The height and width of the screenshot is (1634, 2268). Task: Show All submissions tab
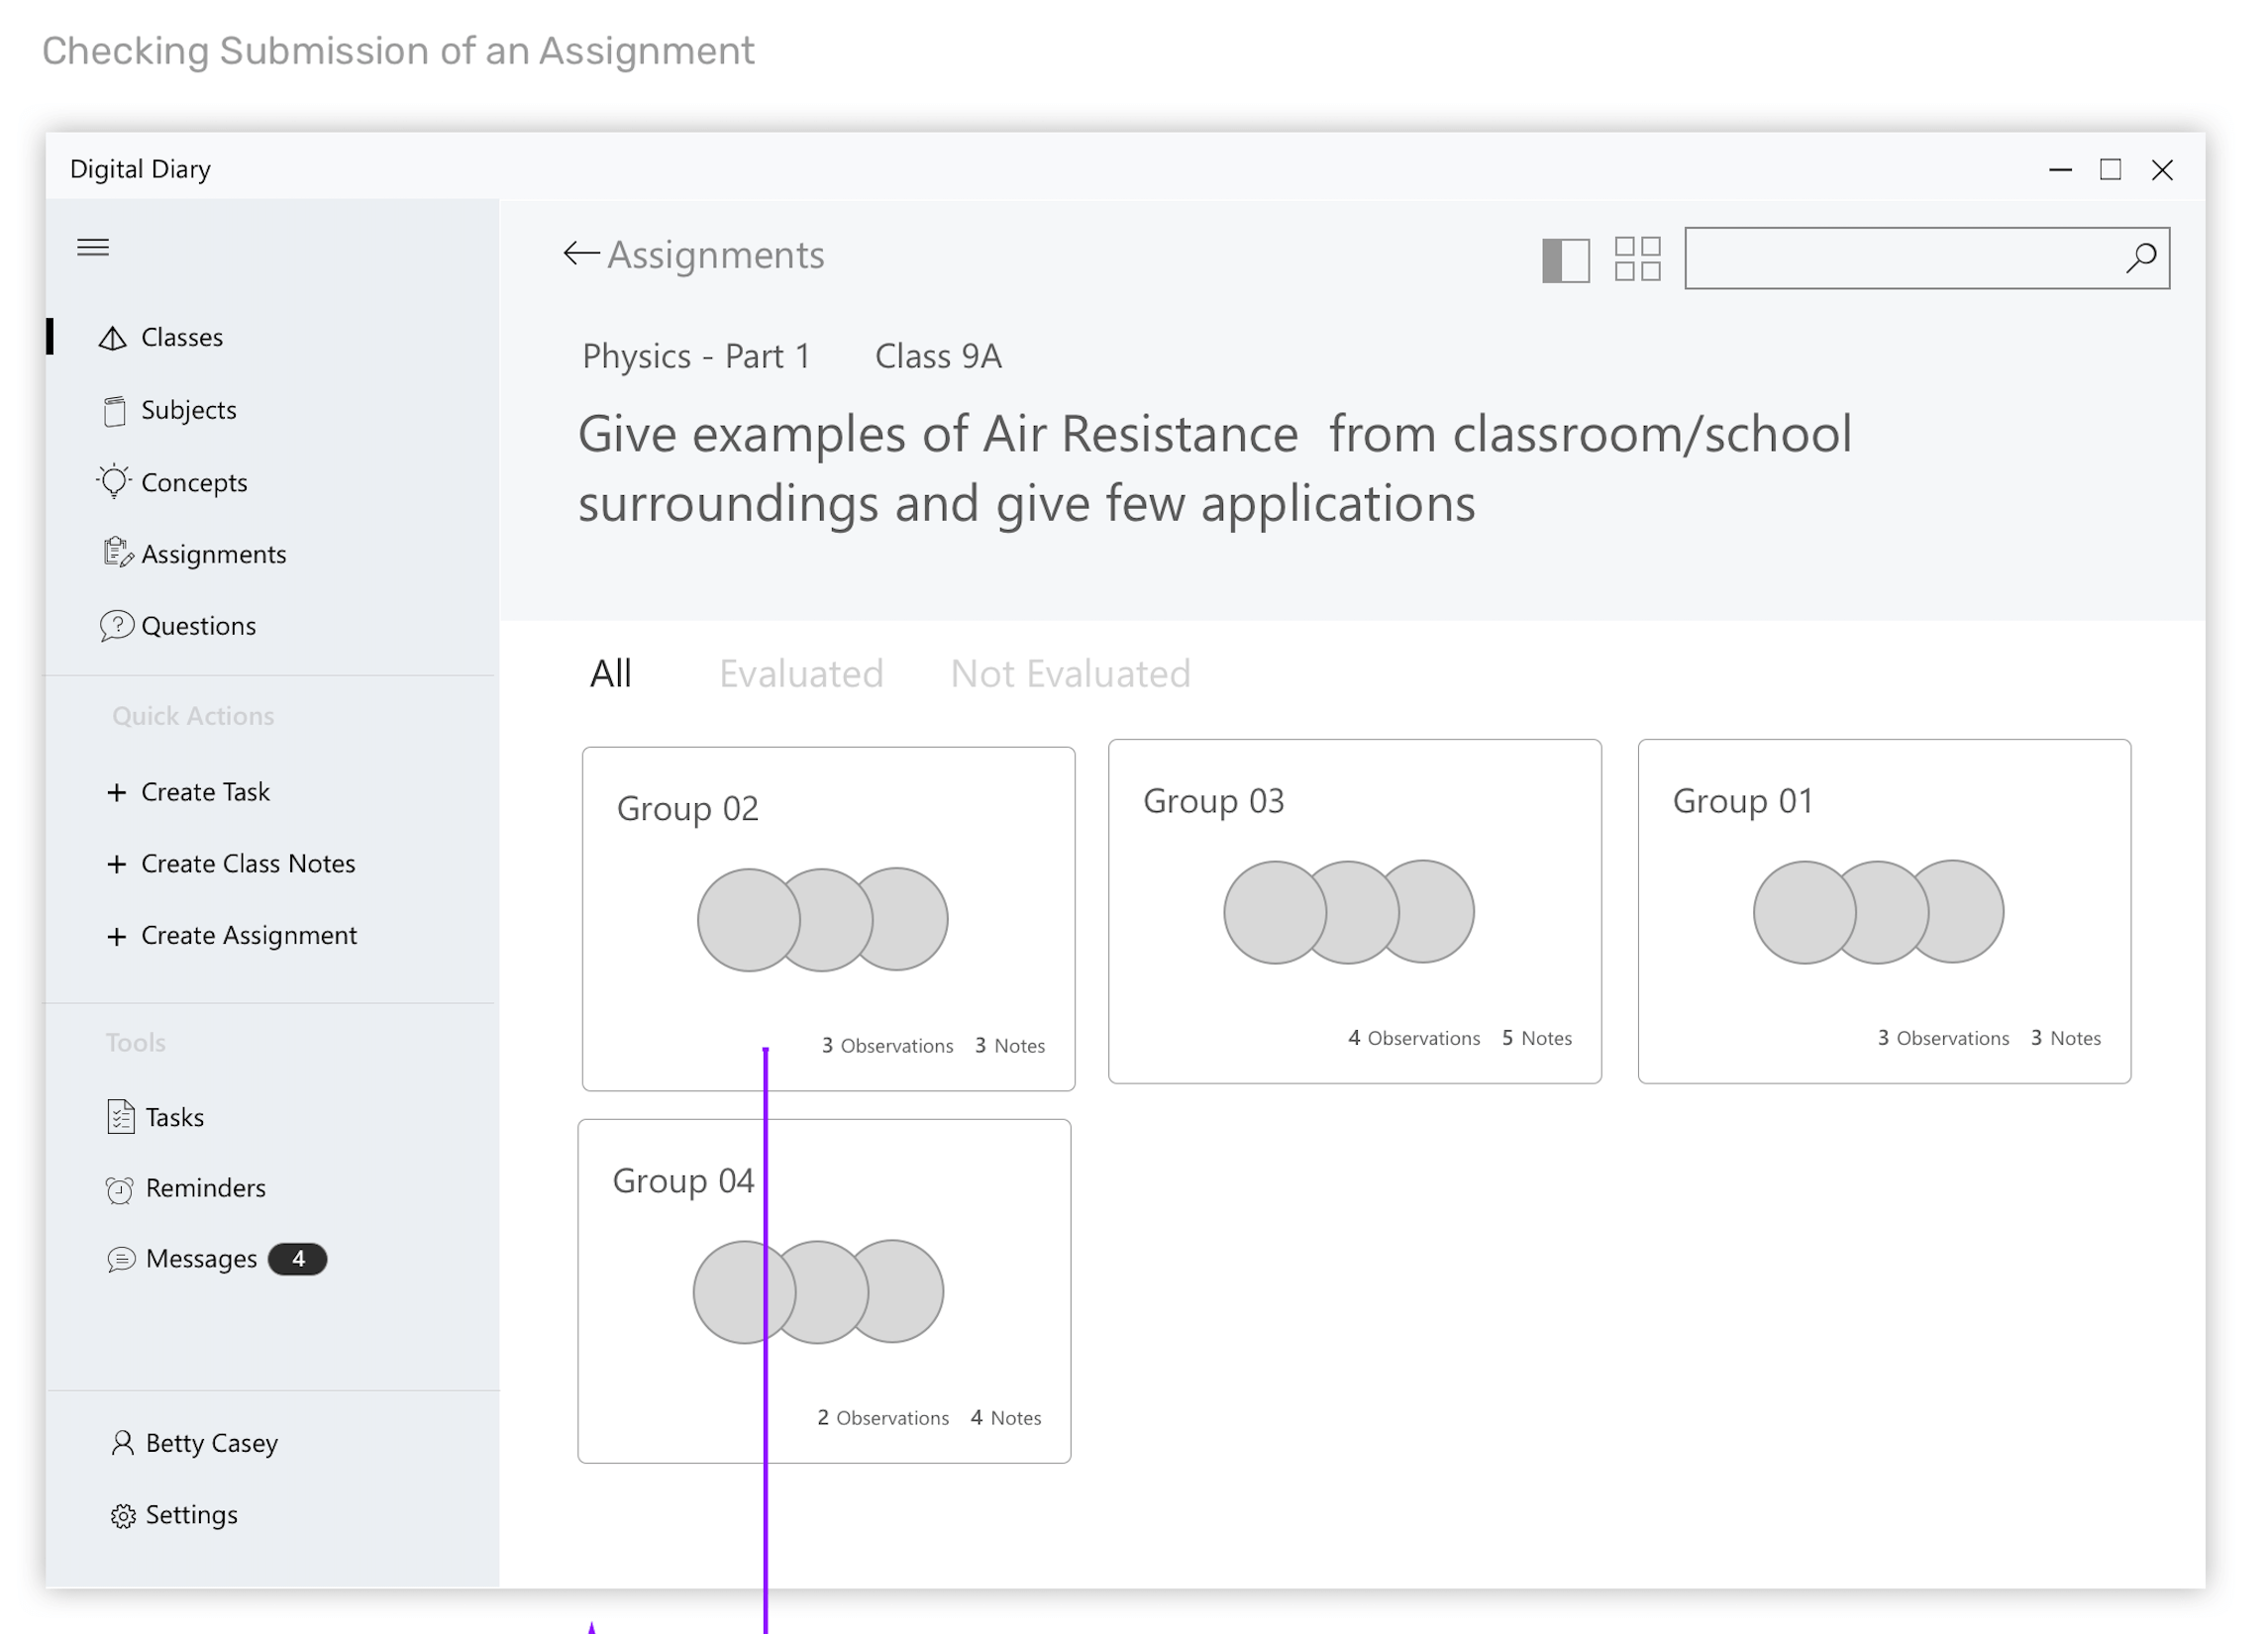coord(610,674)
